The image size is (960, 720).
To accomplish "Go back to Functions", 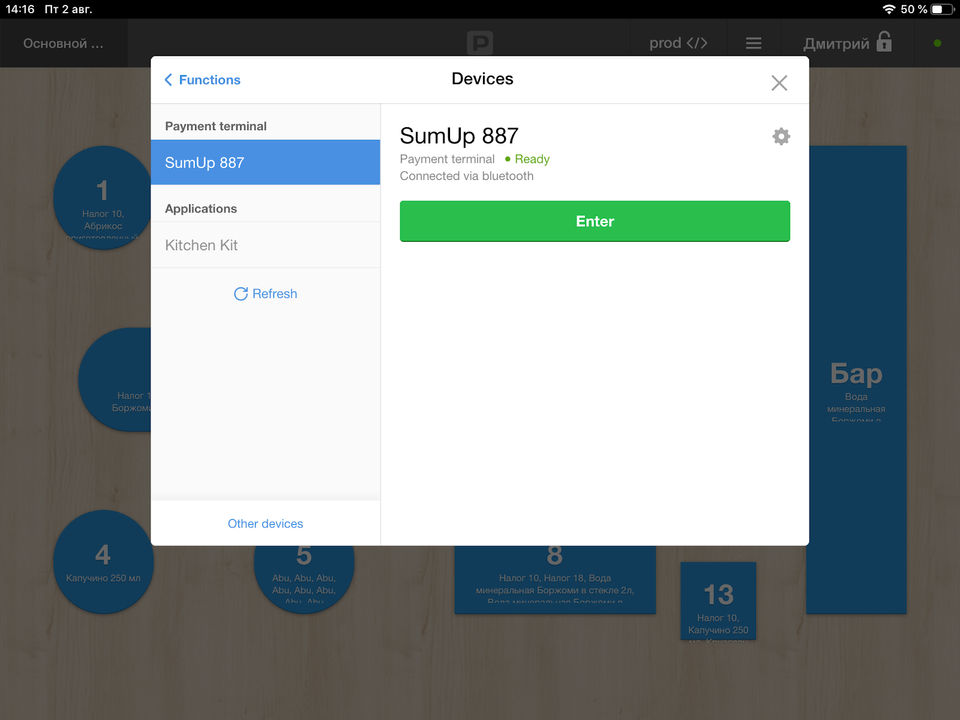I will click(202, 80).
